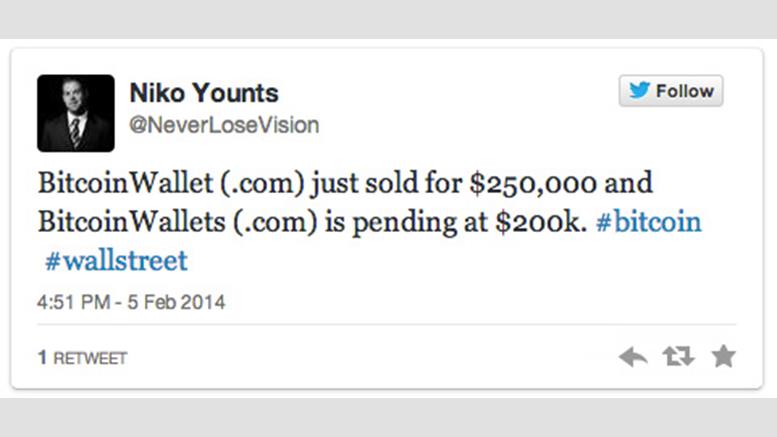
Task: Click the word BitcoinWallet in first line
Action: 125,183
